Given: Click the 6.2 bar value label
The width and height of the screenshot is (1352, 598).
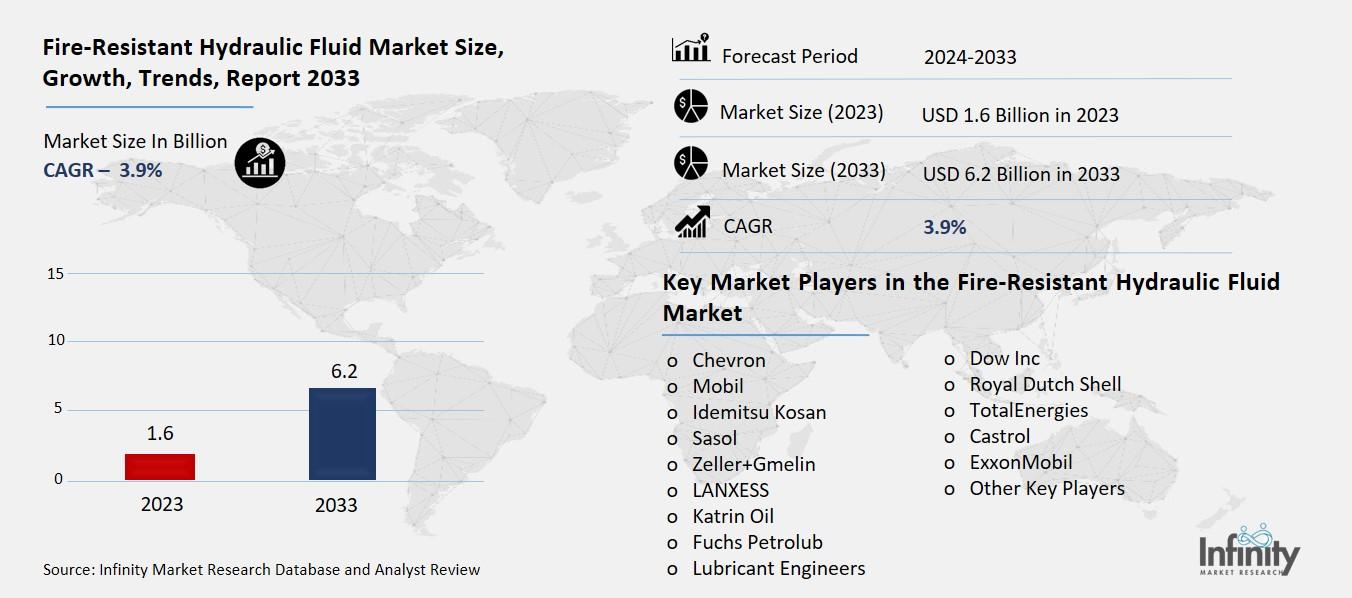Looking at the screenshot, I should click(x=344, y=371).
